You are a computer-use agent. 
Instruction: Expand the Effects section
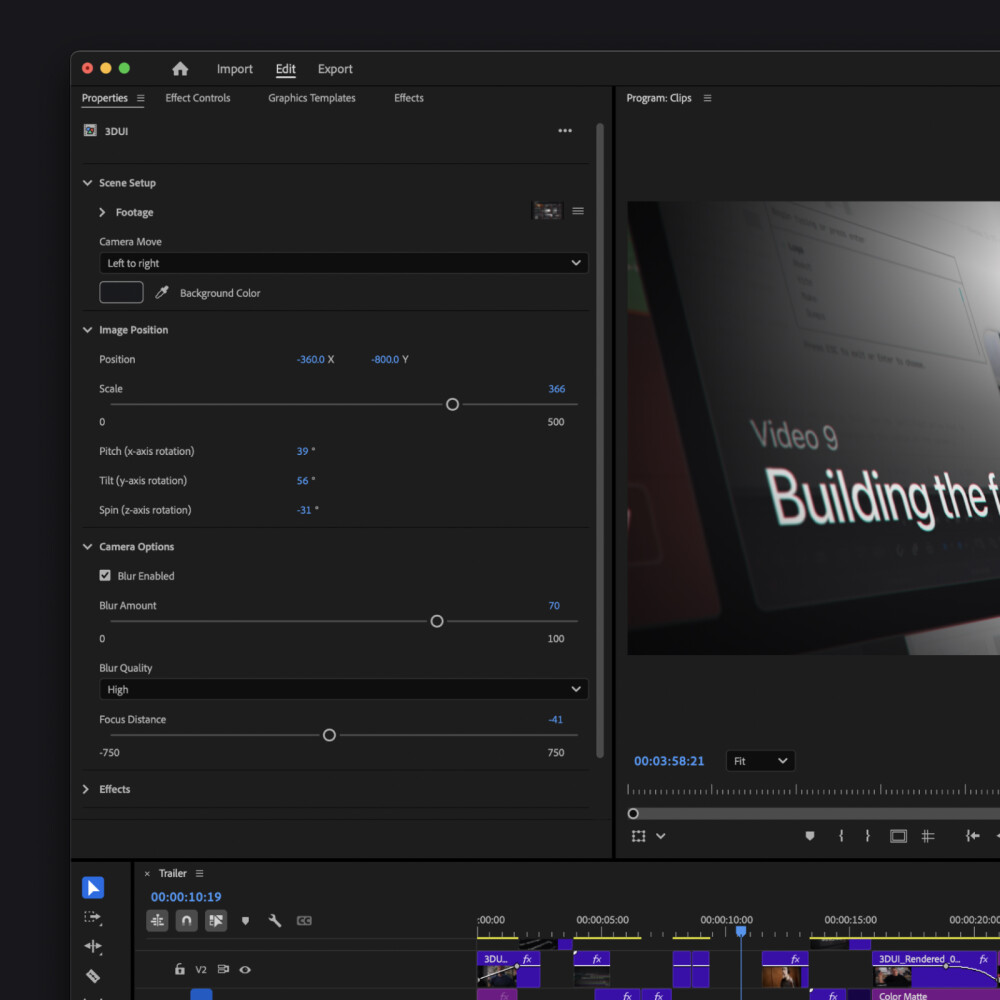[86, 790]
